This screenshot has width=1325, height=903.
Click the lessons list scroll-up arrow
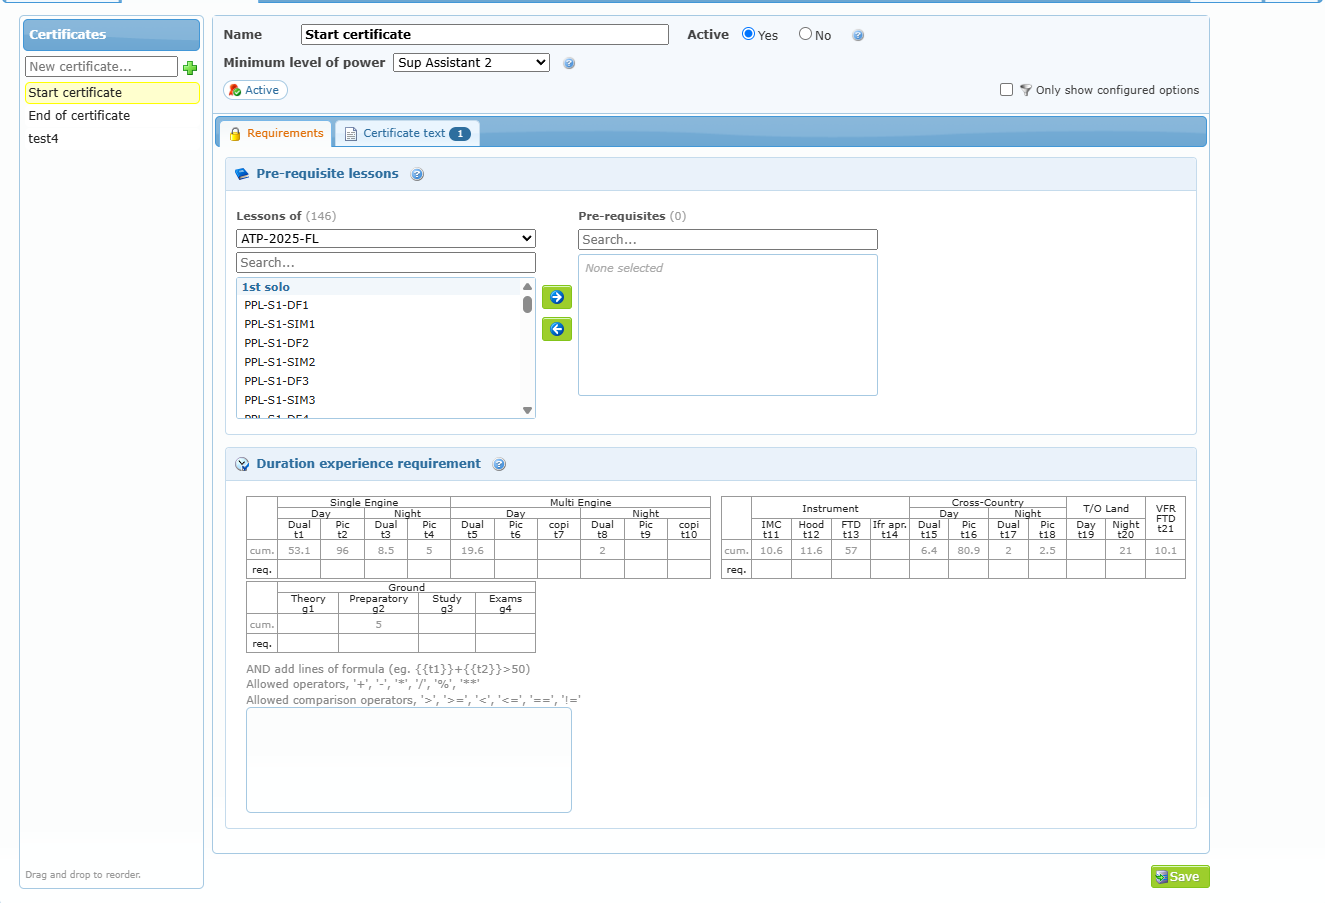tap(527, 287)
